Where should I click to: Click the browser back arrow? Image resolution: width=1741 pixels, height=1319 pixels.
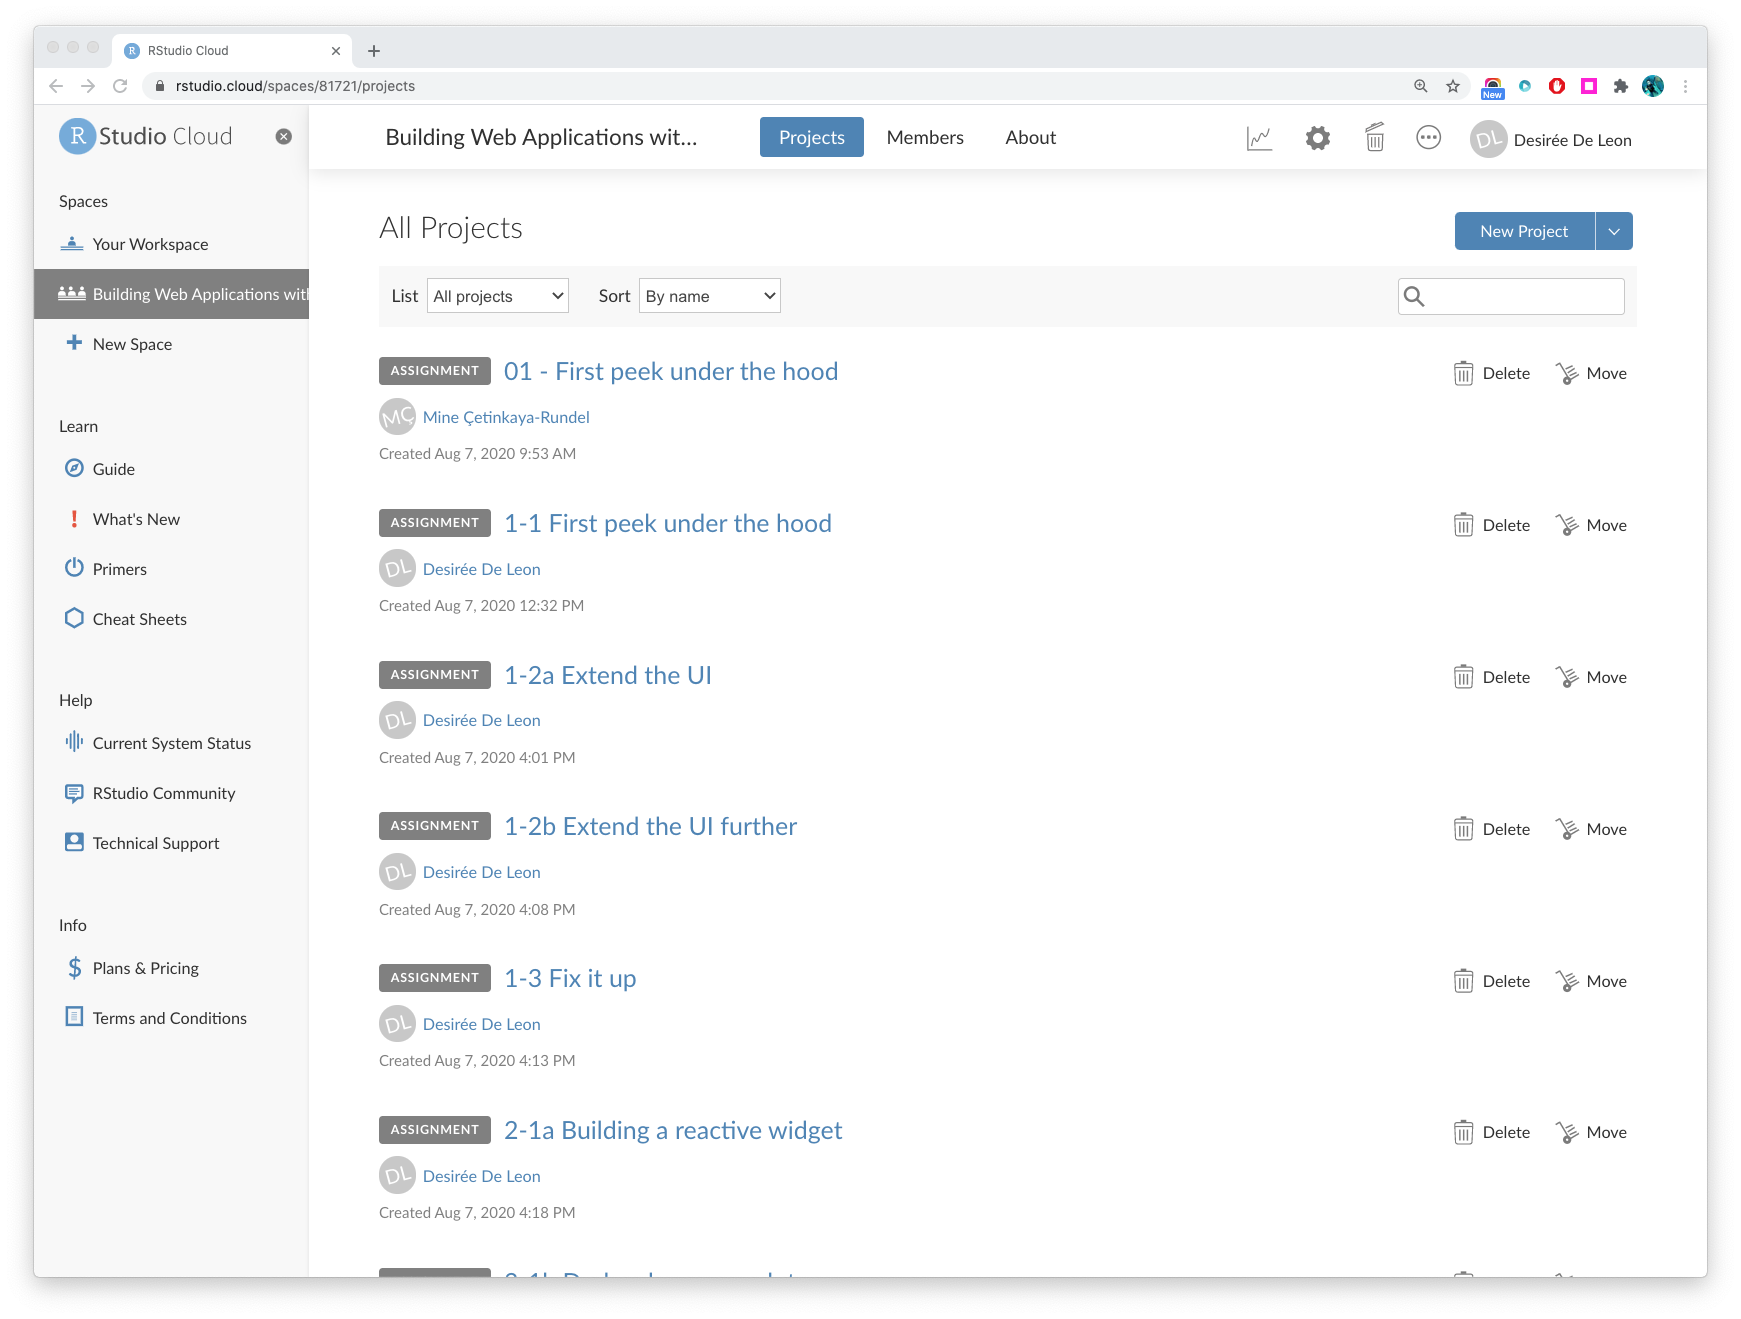point(56,86)
